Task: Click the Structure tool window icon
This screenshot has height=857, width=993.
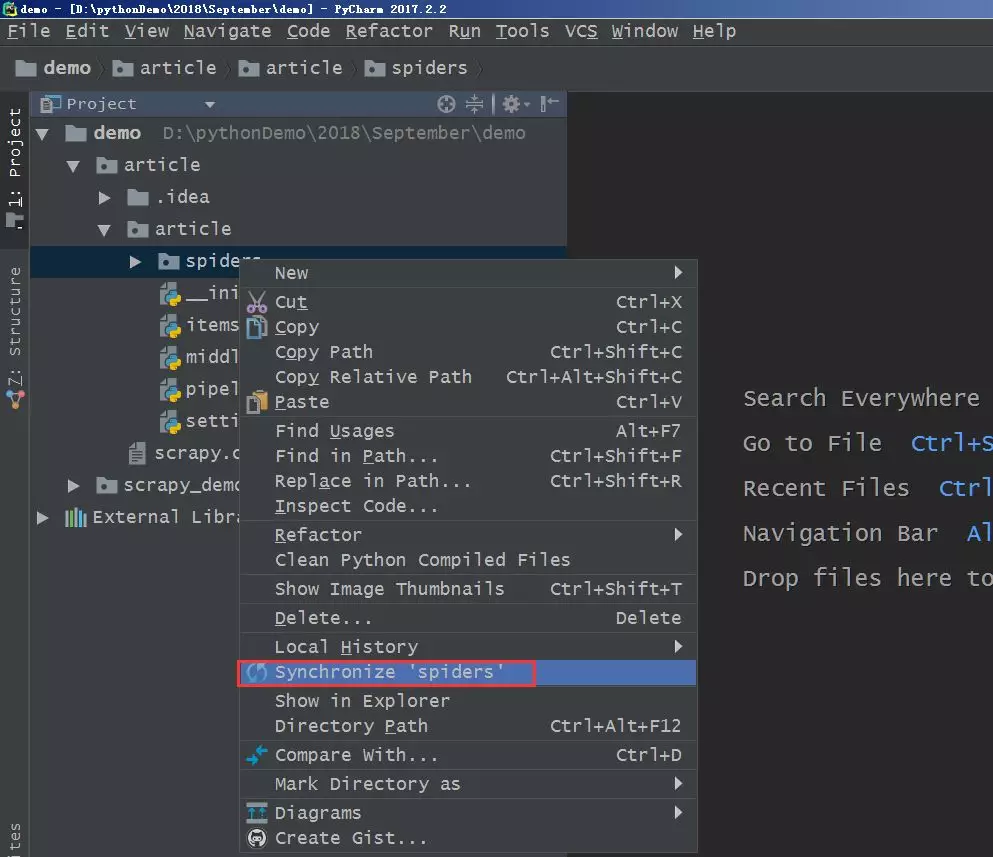Action: pyautogui.click(x=15, y=399)
